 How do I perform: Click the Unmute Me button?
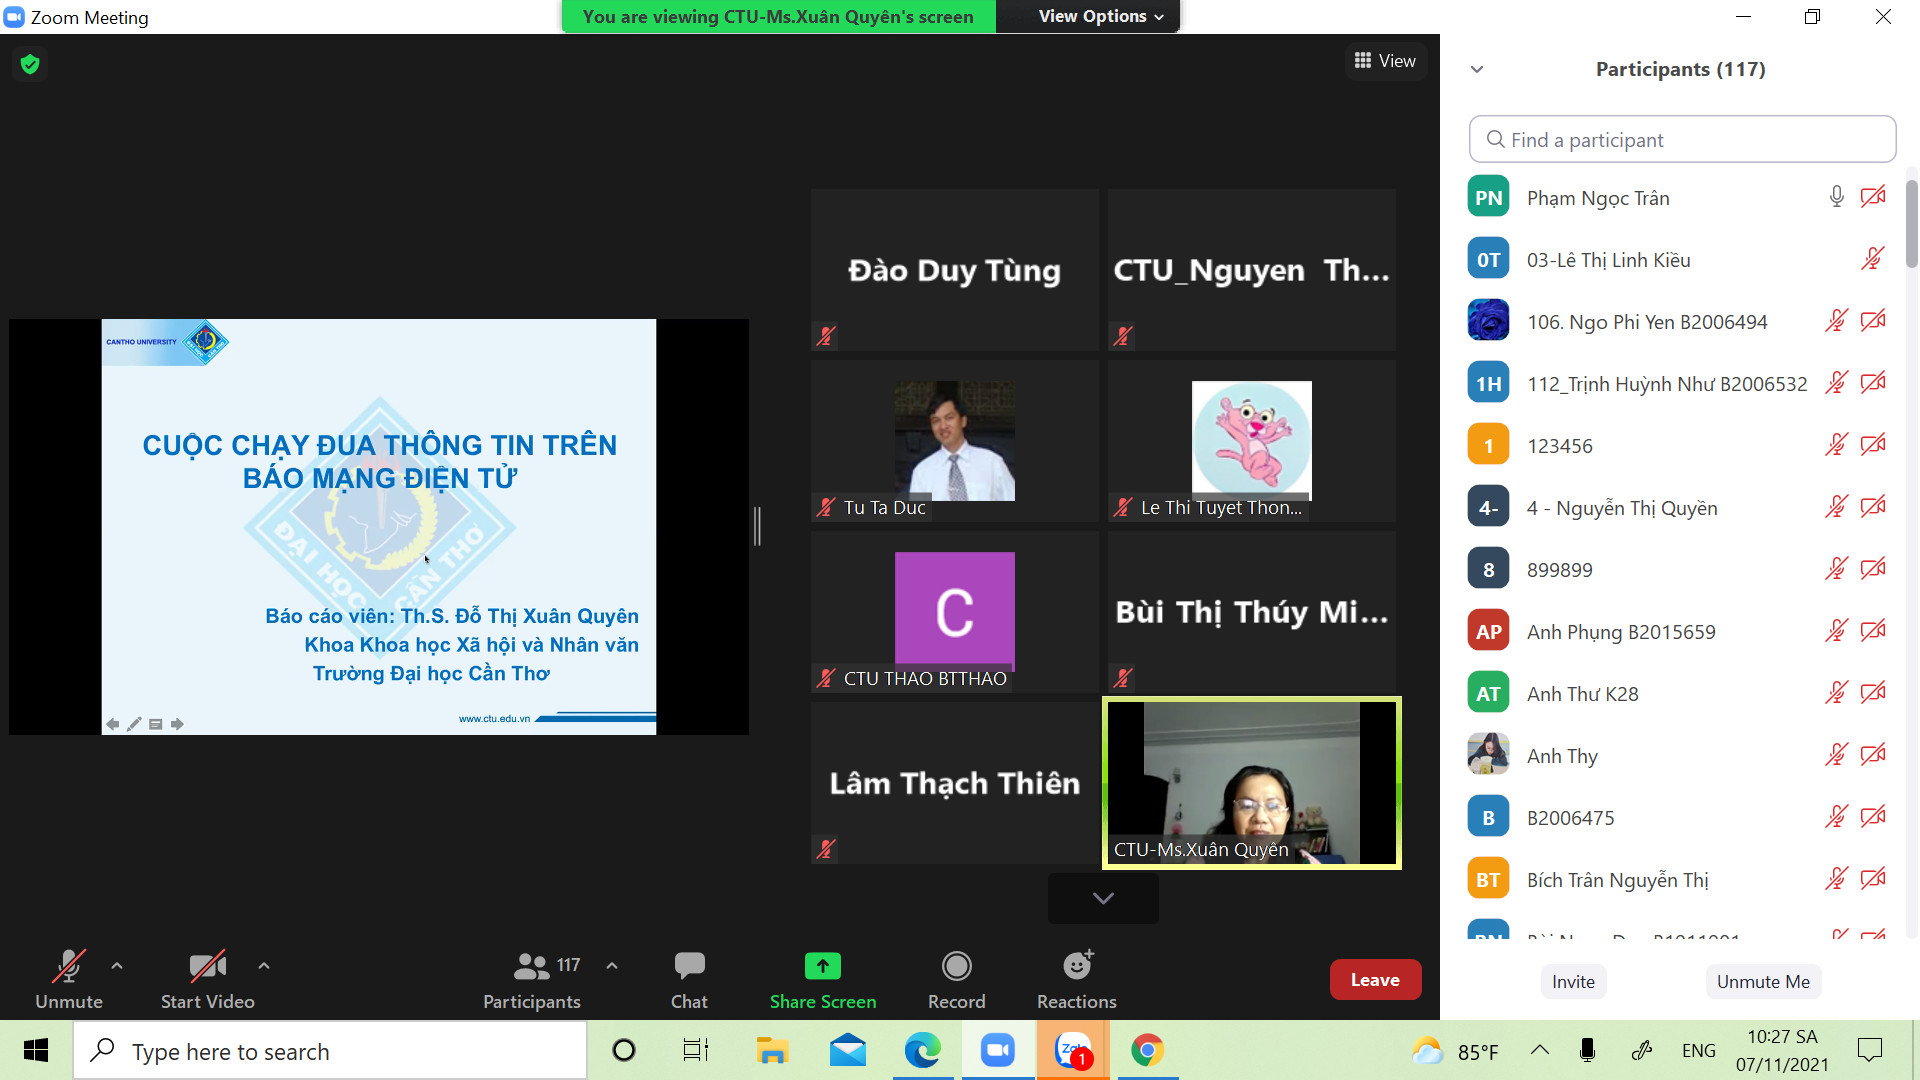pos(1762,981)
